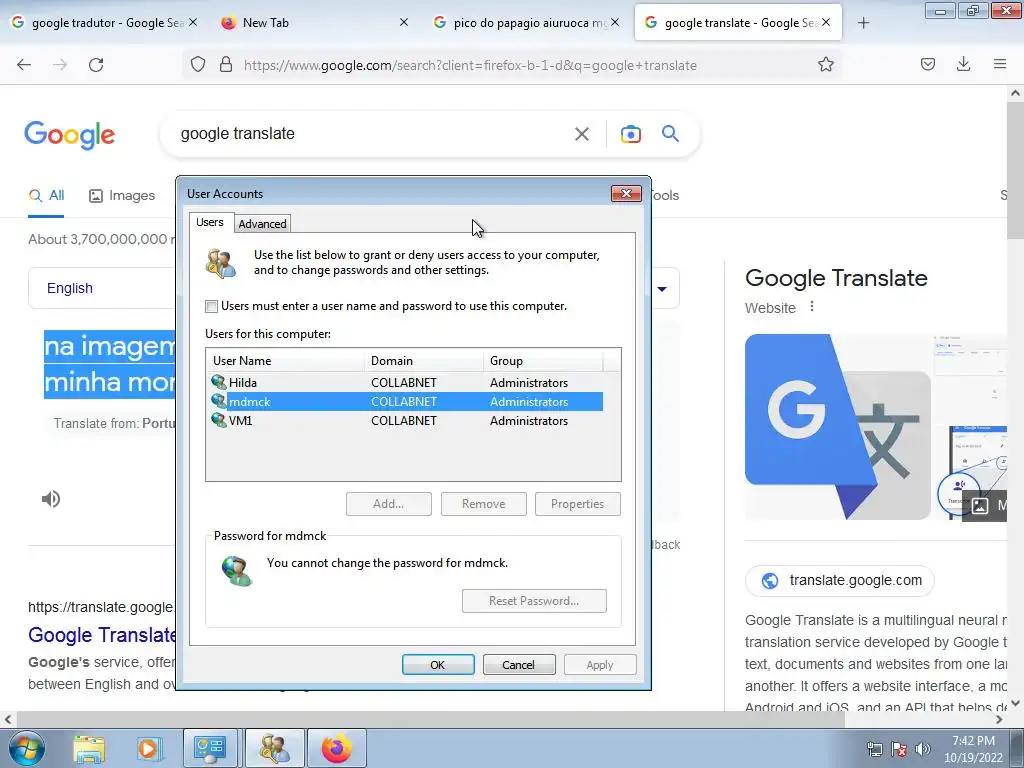
Task: Click the Firefox forward arrow
Action: click(60, 65)
